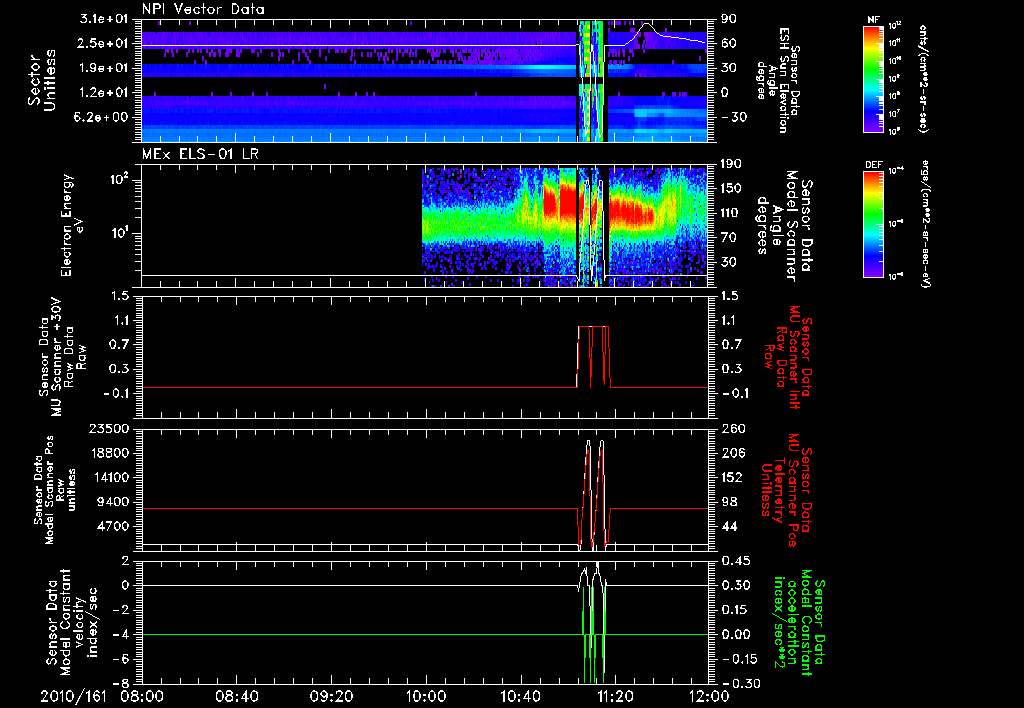Viewport: 1024px width, 708px height.
Task: Click the 190 scanner angle tick label
Action: point(730,164)
